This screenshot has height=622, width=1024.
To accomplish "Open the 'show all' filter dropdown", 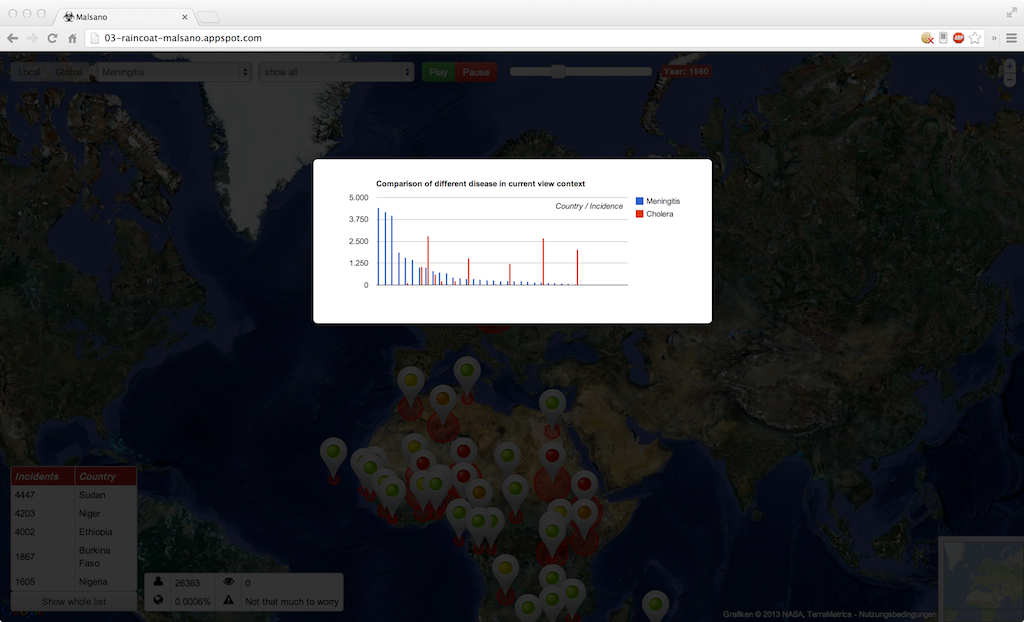I will tap(336, 72).
